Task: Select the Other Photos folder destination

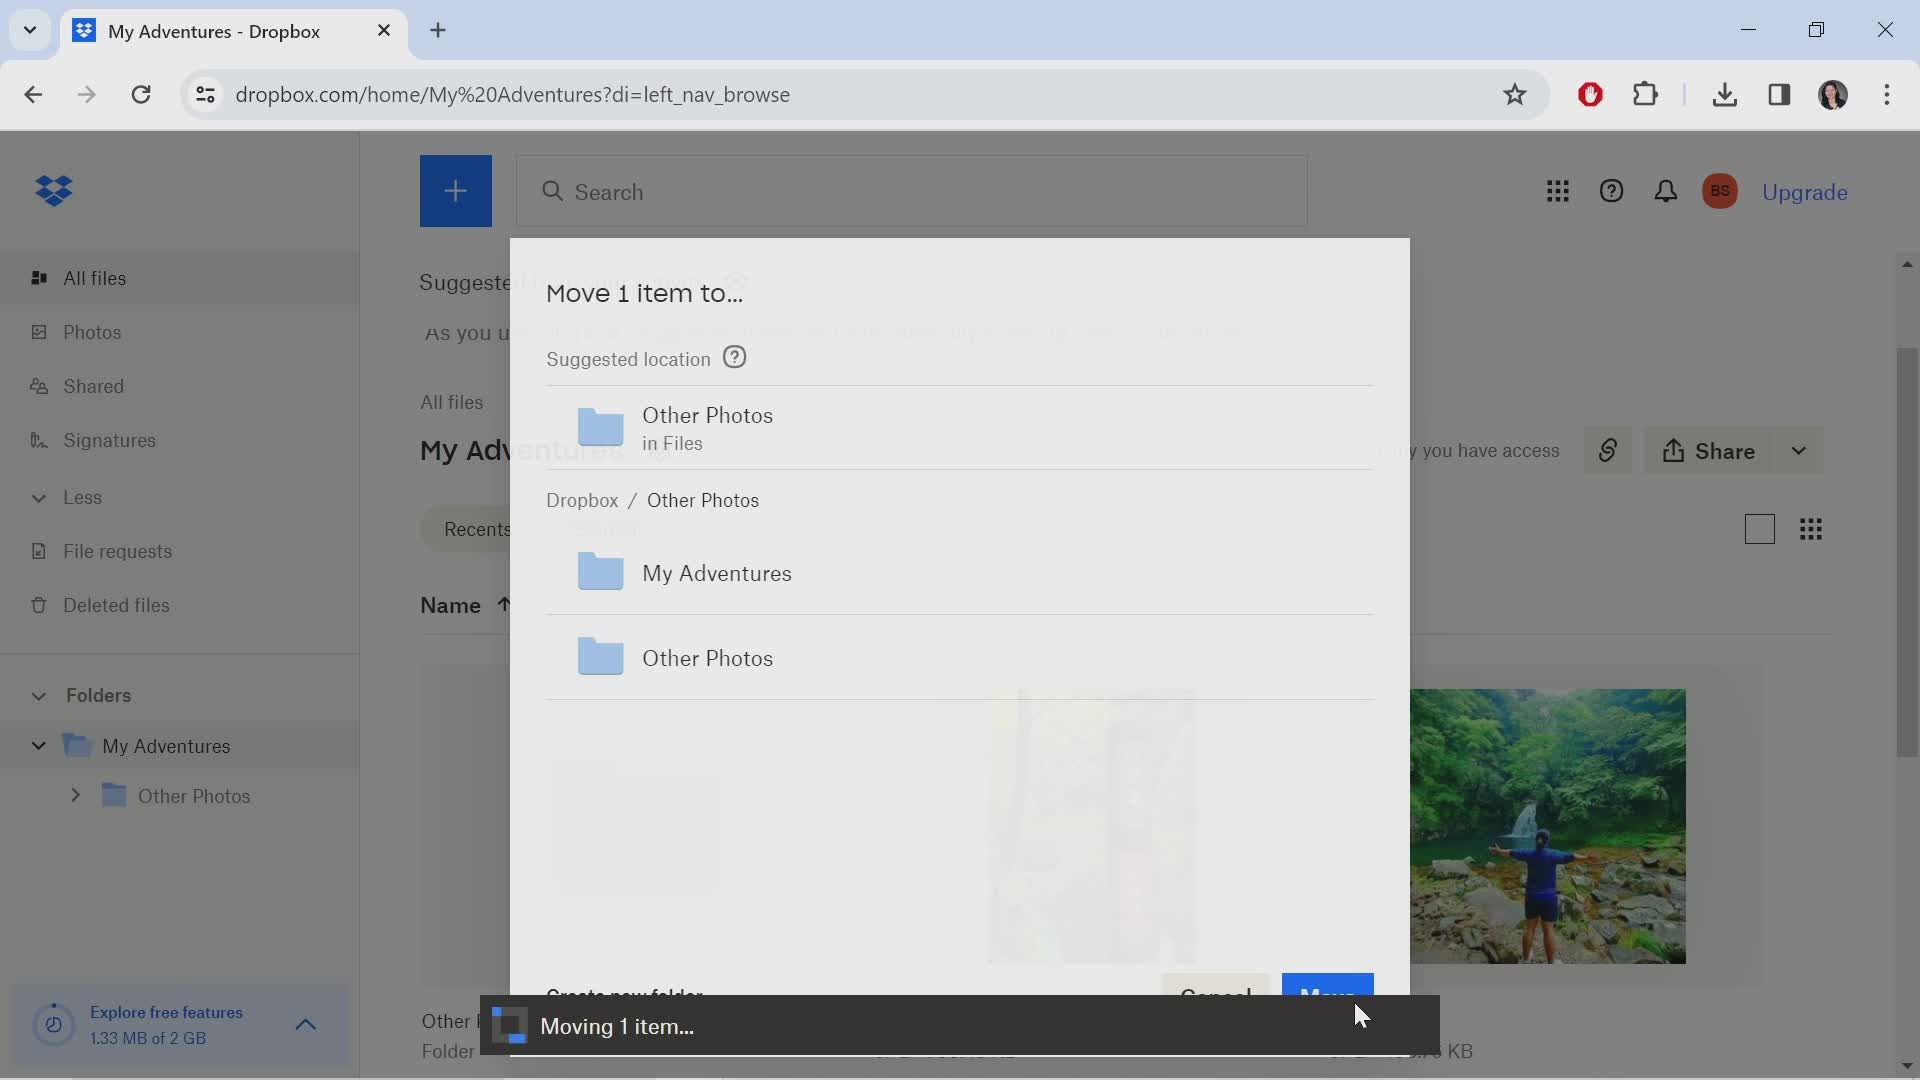Action: (x=707, y=658)
